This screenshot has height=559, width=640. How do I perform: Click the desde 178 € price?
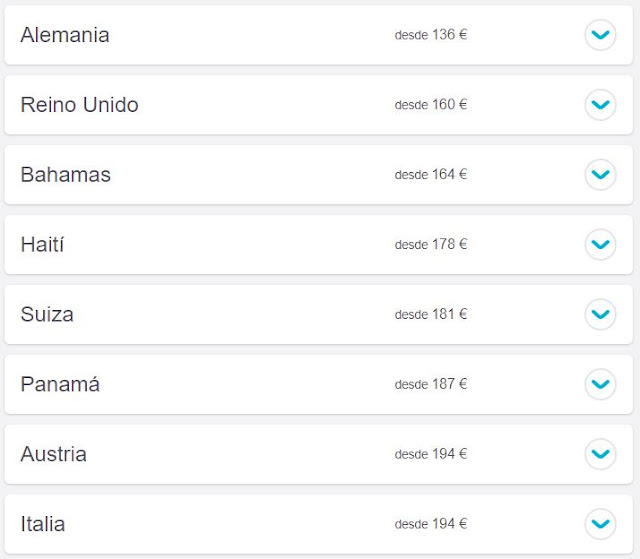click(431, 244)
